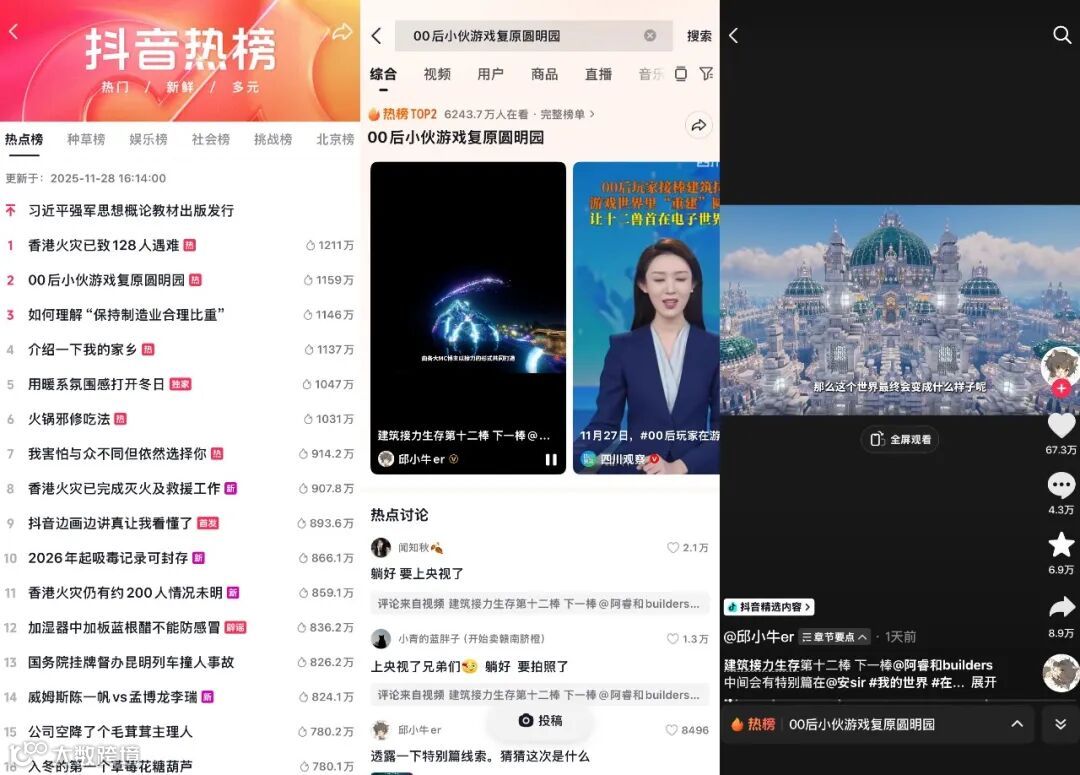Open the search results filter funnel icon
This screenshot has height=775, width=1080.
pyautogui.click(x=706, y=74)
